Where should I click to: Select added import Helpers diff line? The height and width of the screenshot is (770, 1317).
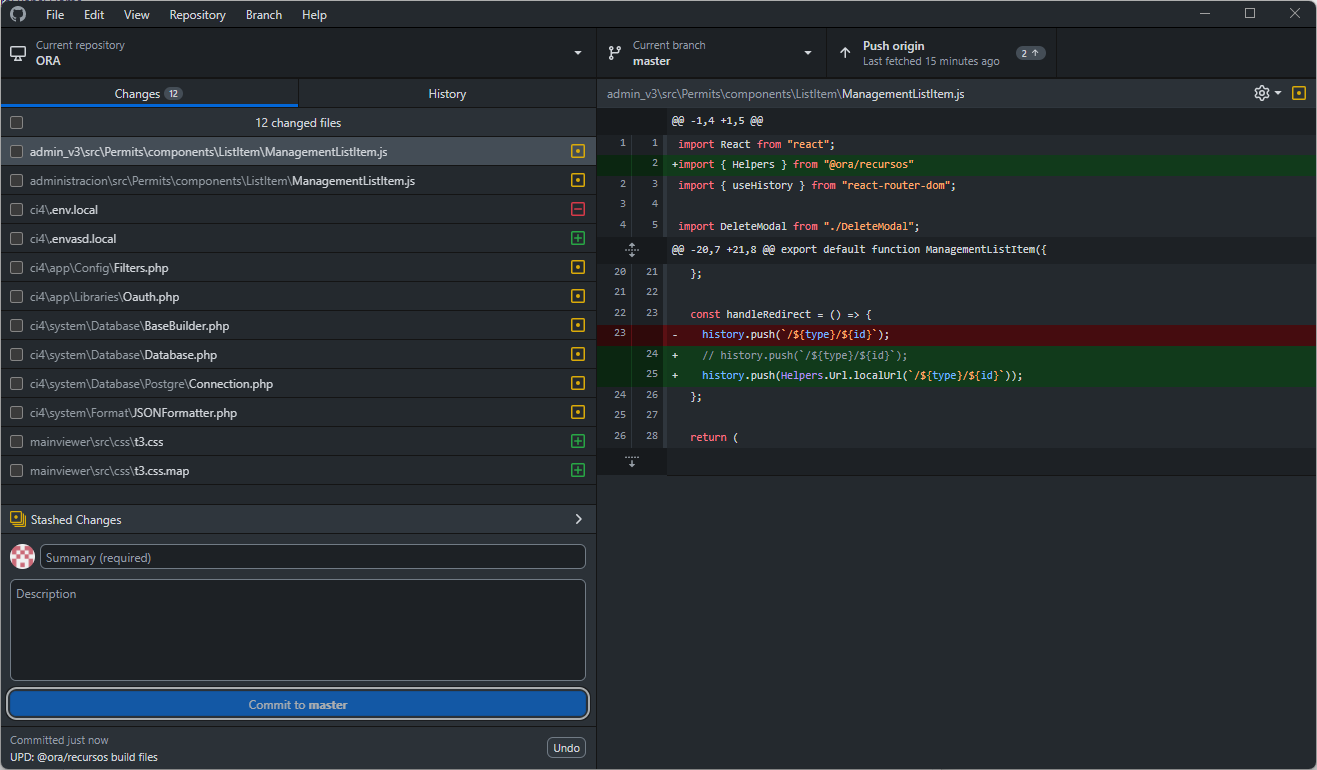click(991, 164)
